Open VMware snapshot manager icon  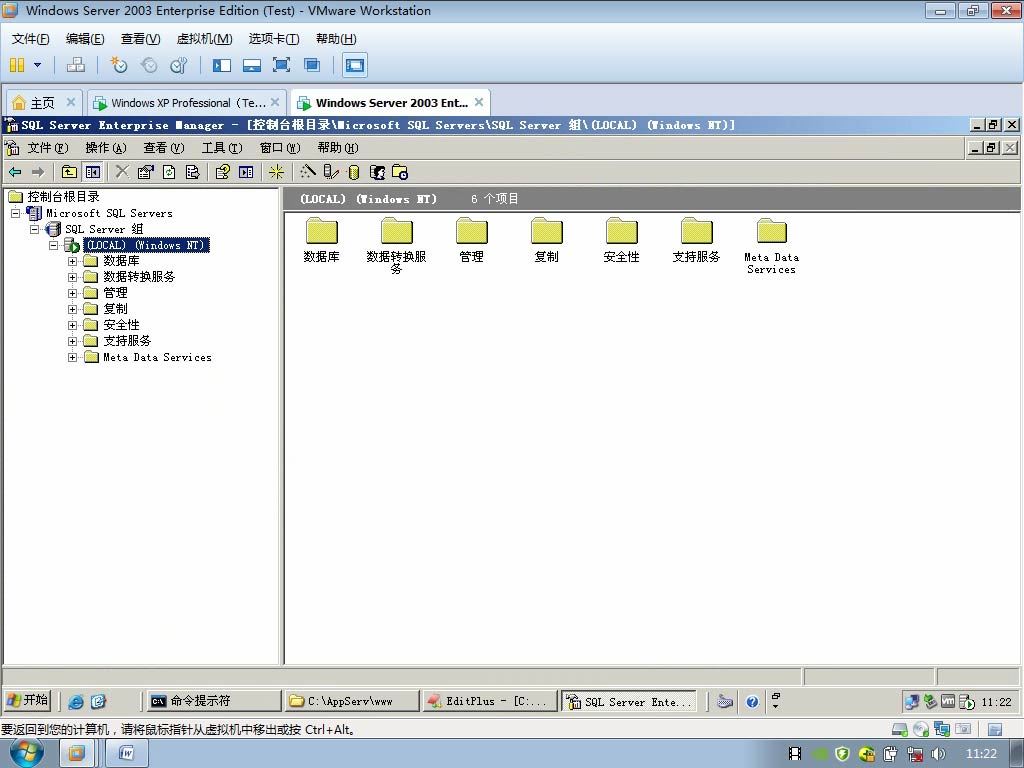click(178, 65)
